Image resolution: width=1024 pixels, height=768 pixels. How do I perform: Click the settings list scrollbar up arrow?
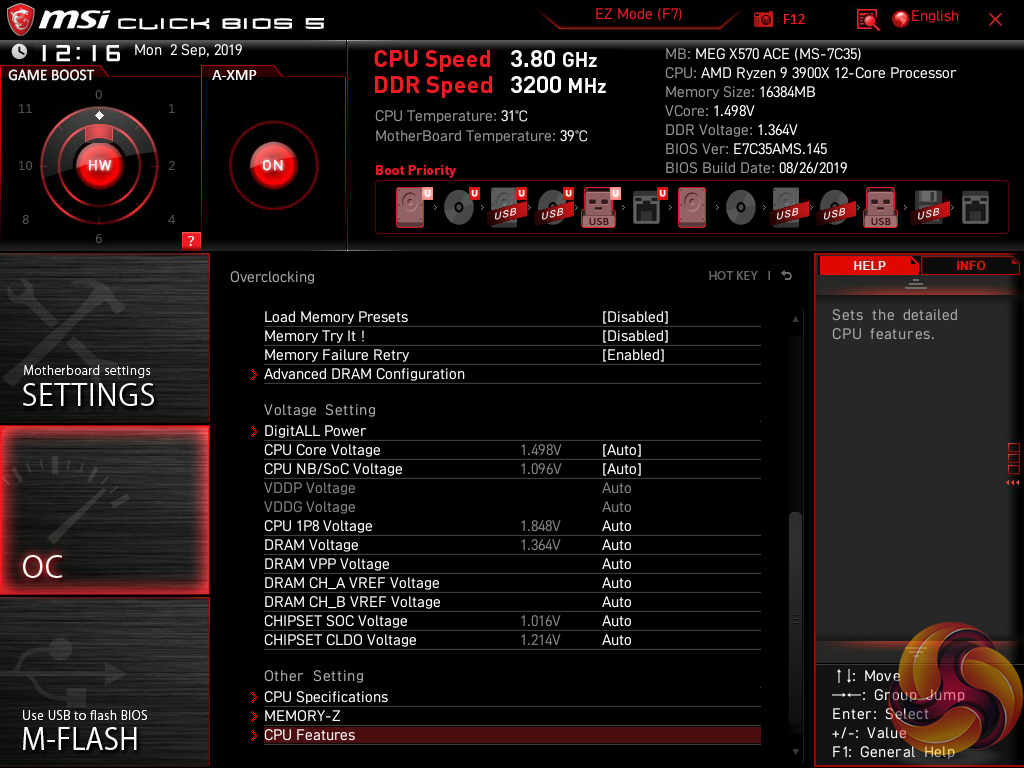[795, 319]
